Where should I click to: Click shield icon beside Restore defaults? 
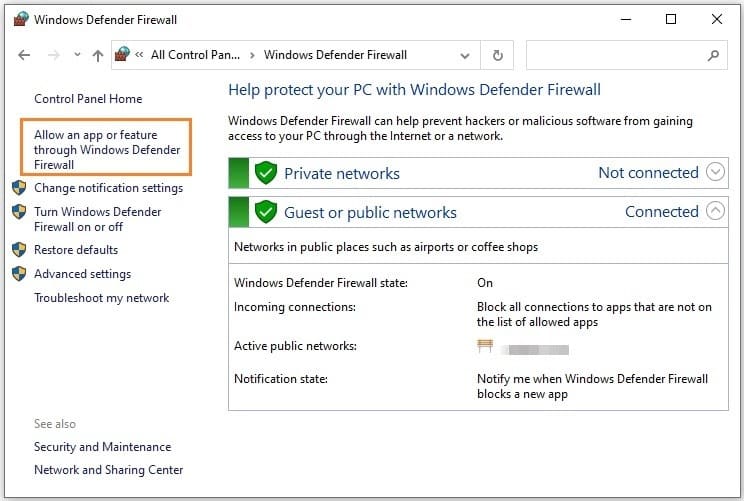pyautogui.click(x=19, y=249)
